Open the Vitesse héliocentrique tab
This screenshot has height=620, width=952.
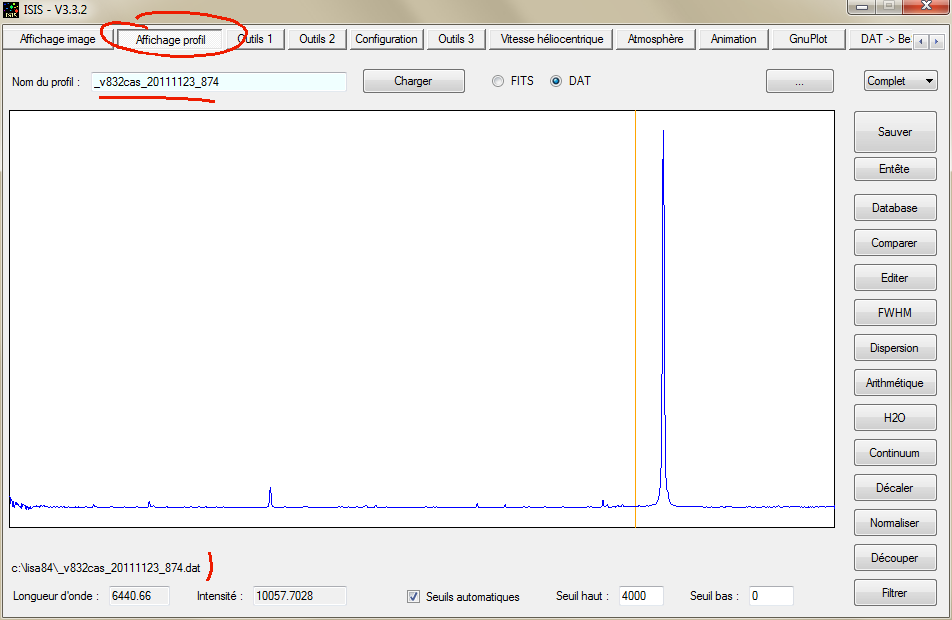point(552,39)
